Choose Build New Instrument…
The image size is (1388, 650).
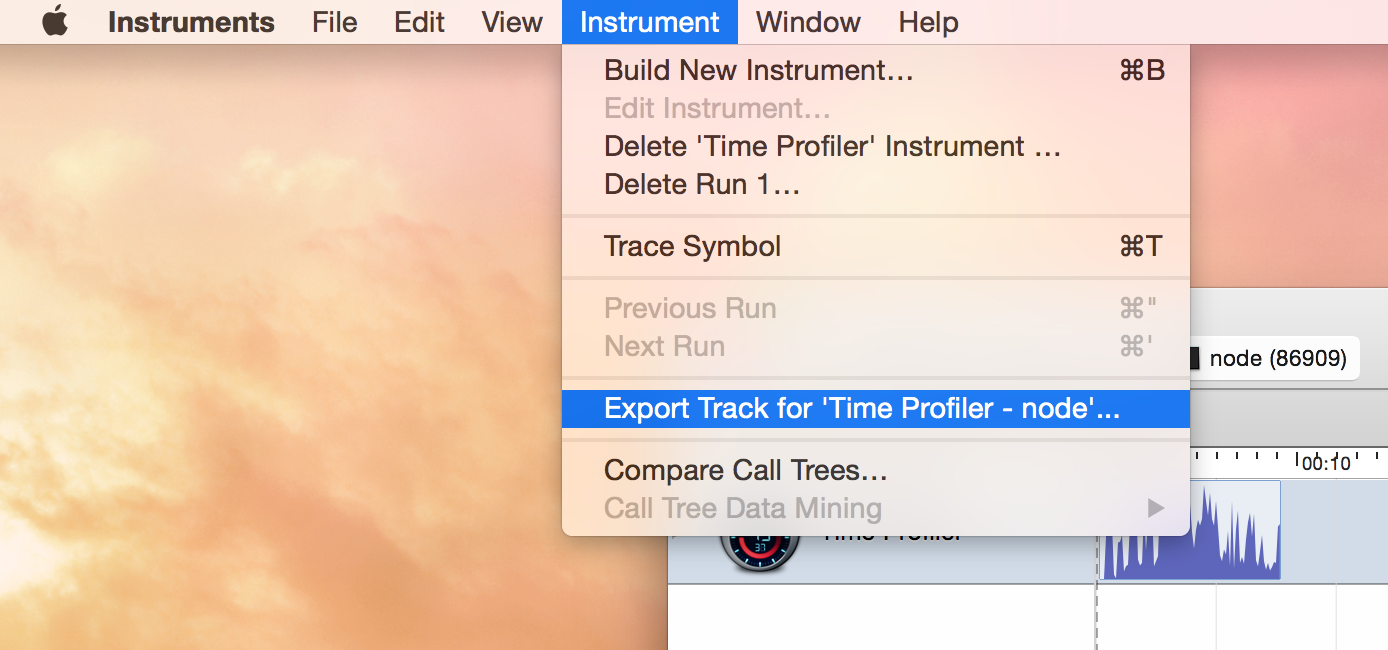(758, 71)
